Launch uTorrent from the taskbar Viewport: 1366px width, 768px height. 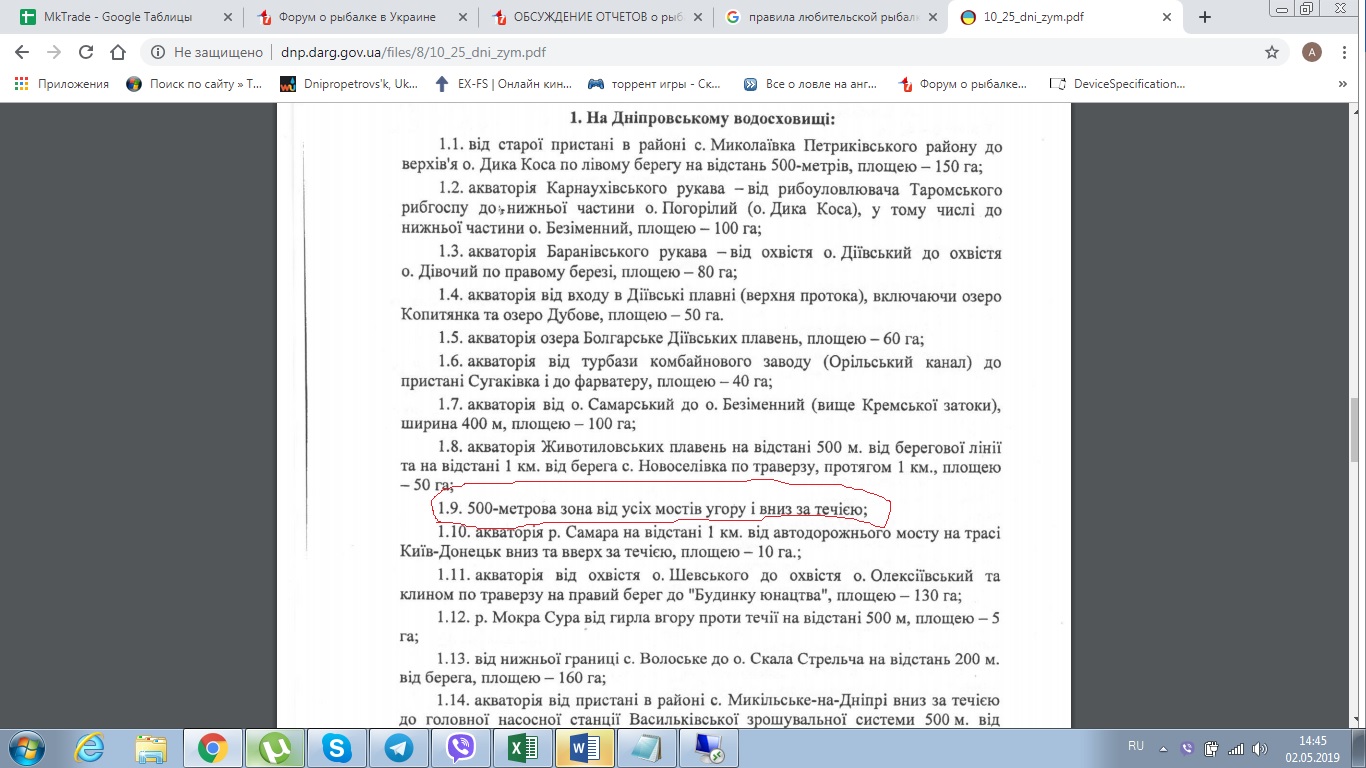(x=272, y=747)
